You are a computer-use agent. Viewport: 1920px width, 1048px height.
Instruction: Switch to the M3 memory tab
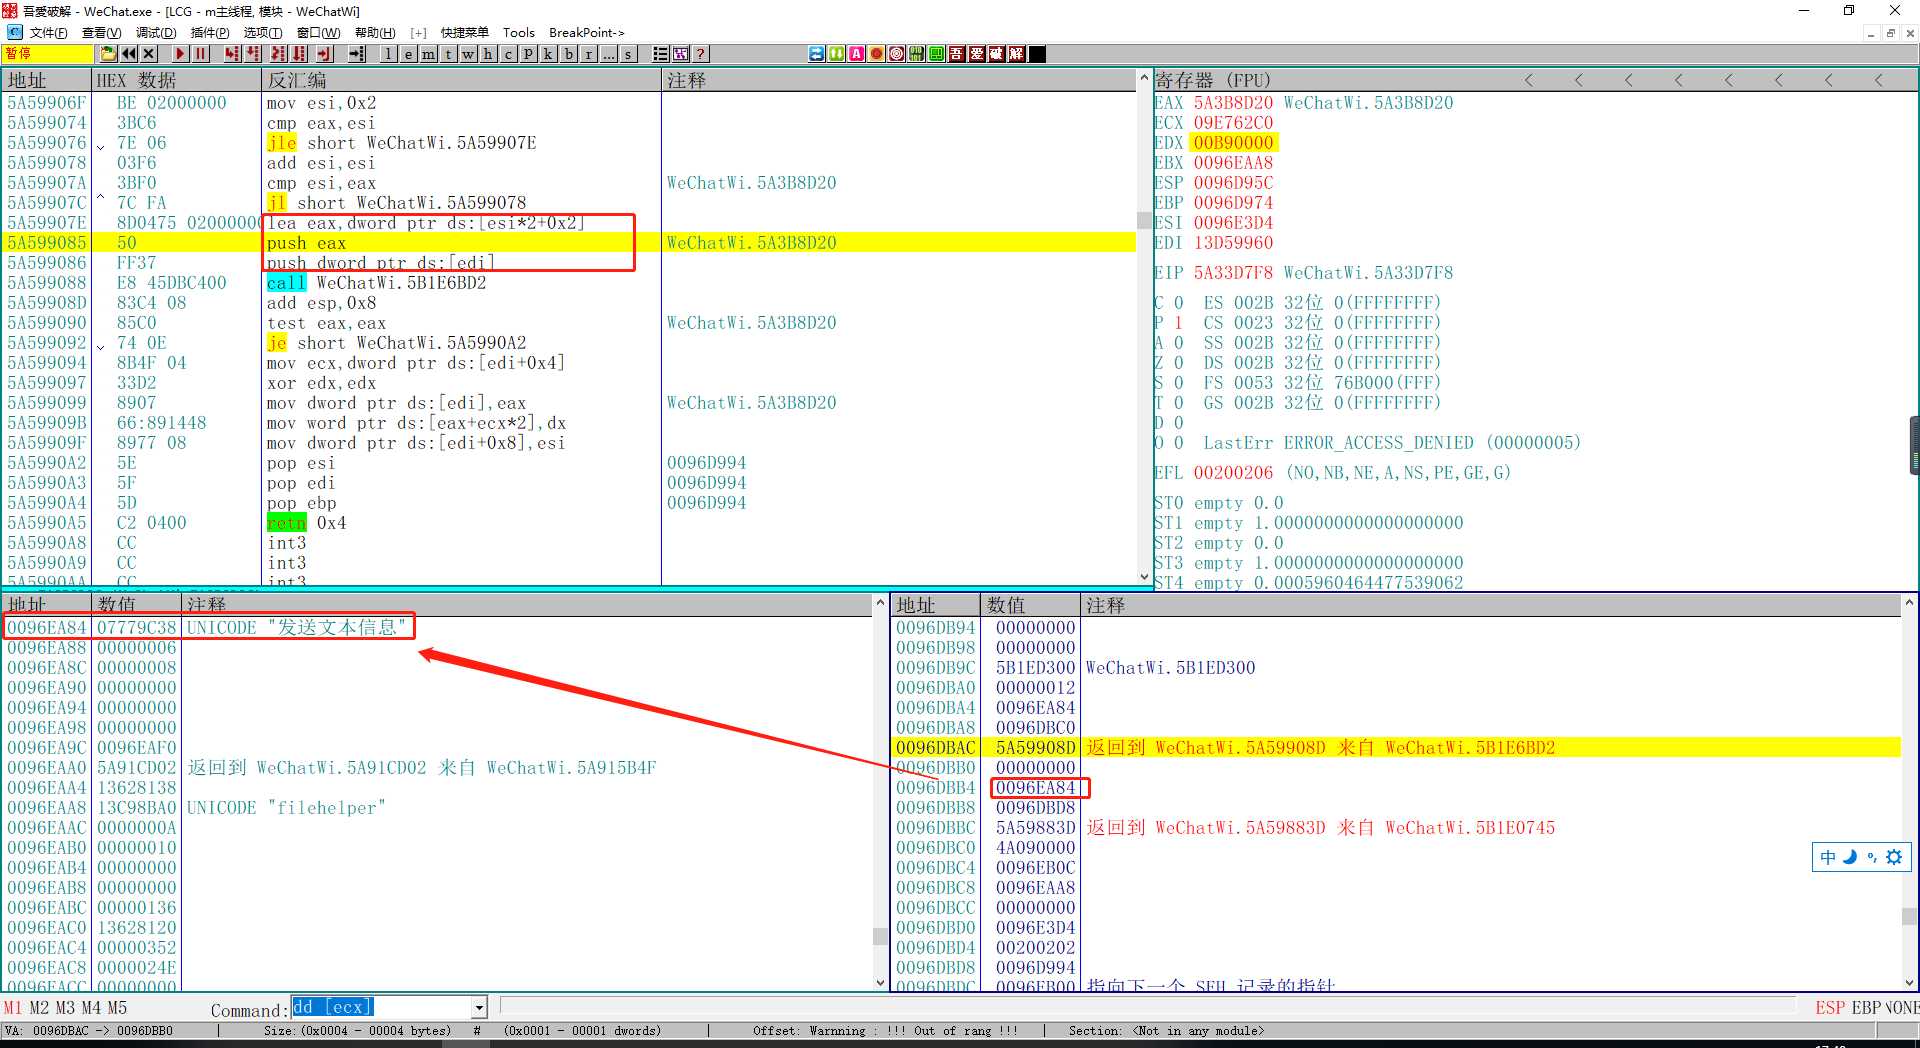click(x=65, y=1007)
